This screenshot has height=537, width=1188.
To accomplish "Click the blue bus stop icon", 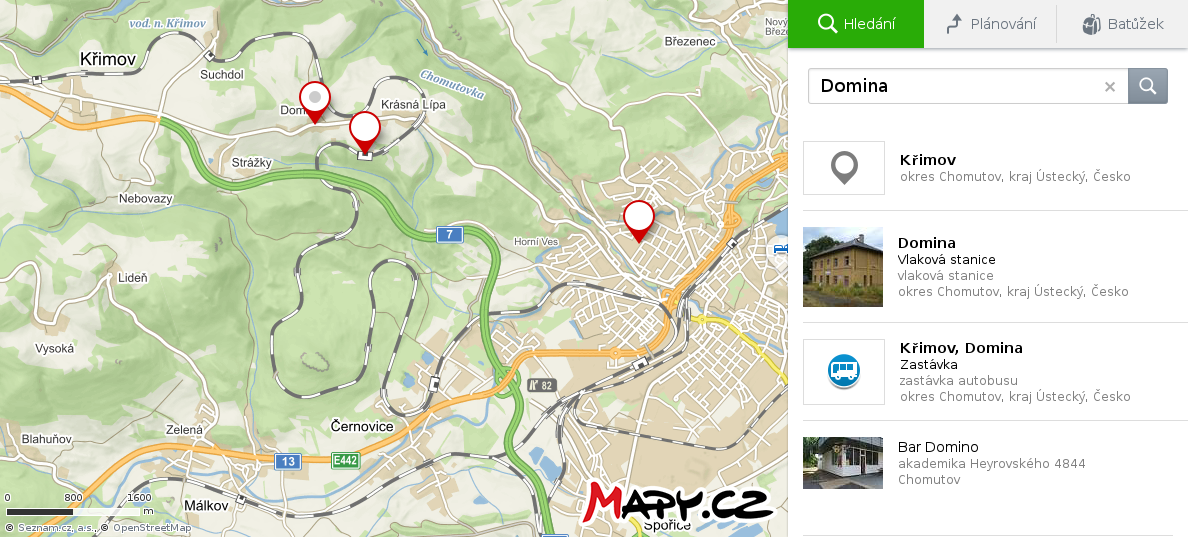I will [844, 372].
